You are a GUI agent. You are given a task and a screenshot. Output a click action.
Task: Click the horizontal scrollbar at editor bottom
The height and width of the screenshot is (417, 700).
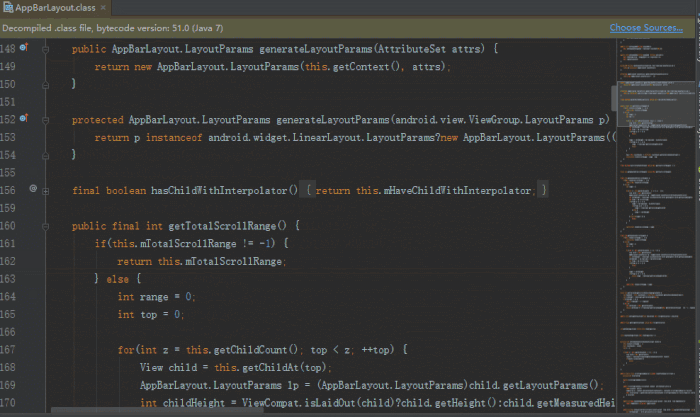click(157, 411)
